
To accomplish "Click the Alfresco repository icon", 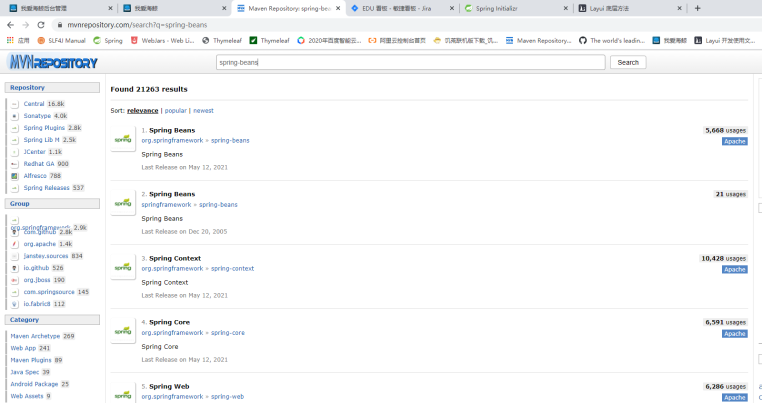I will (x=15, y=176).
